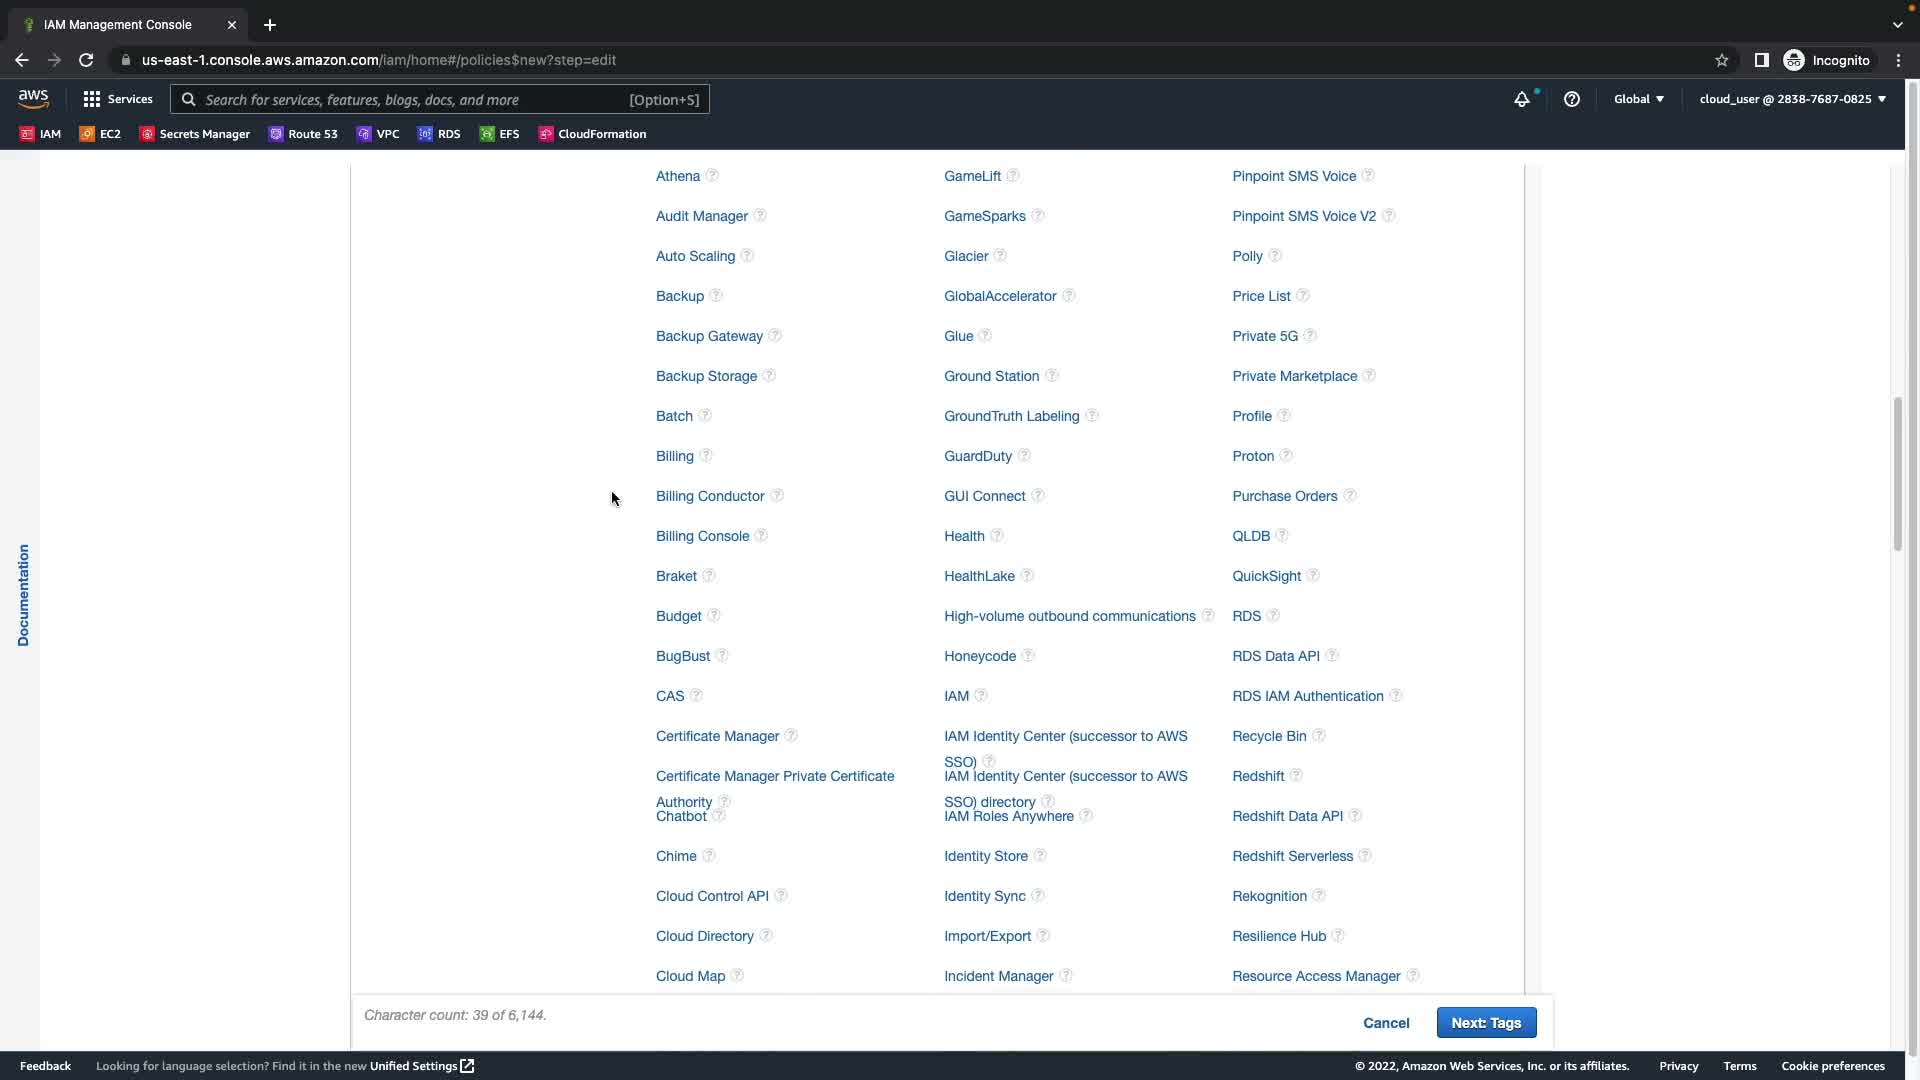Click help icon next to QuickSight

1313,576
